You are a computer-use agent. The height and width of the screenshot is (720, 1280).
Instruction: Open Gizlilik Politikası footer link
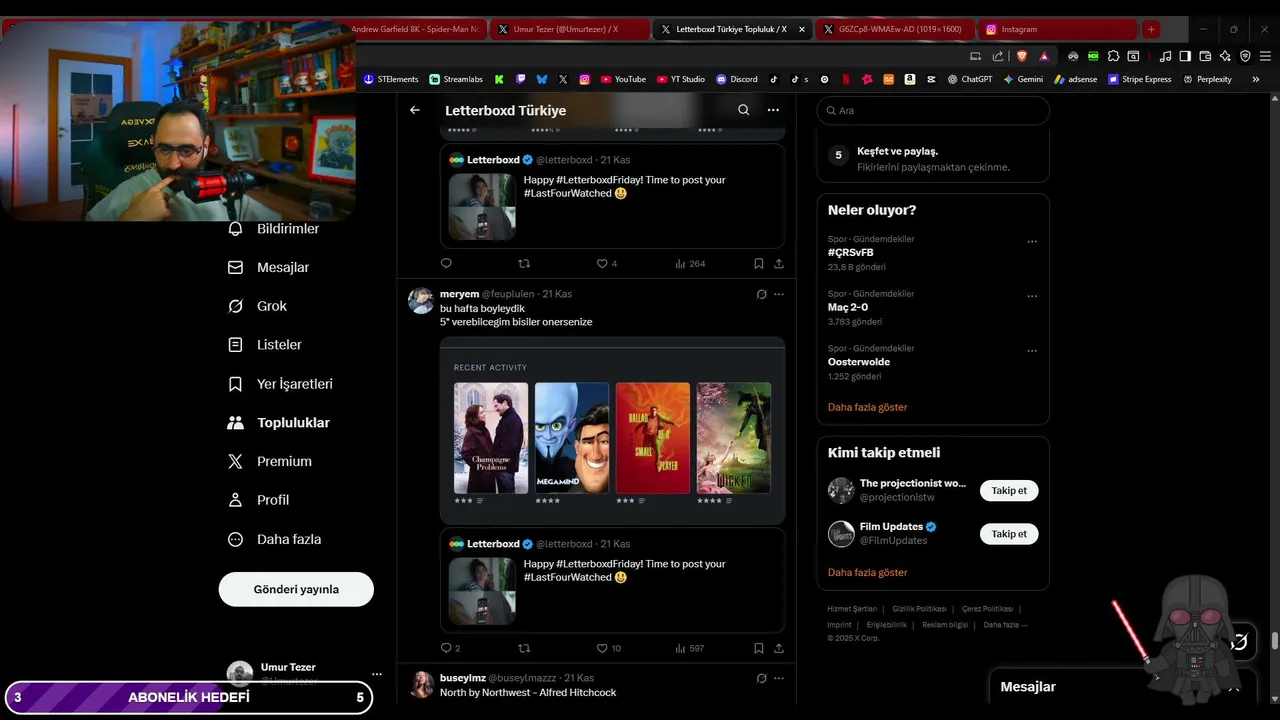(x=919, y=609)
